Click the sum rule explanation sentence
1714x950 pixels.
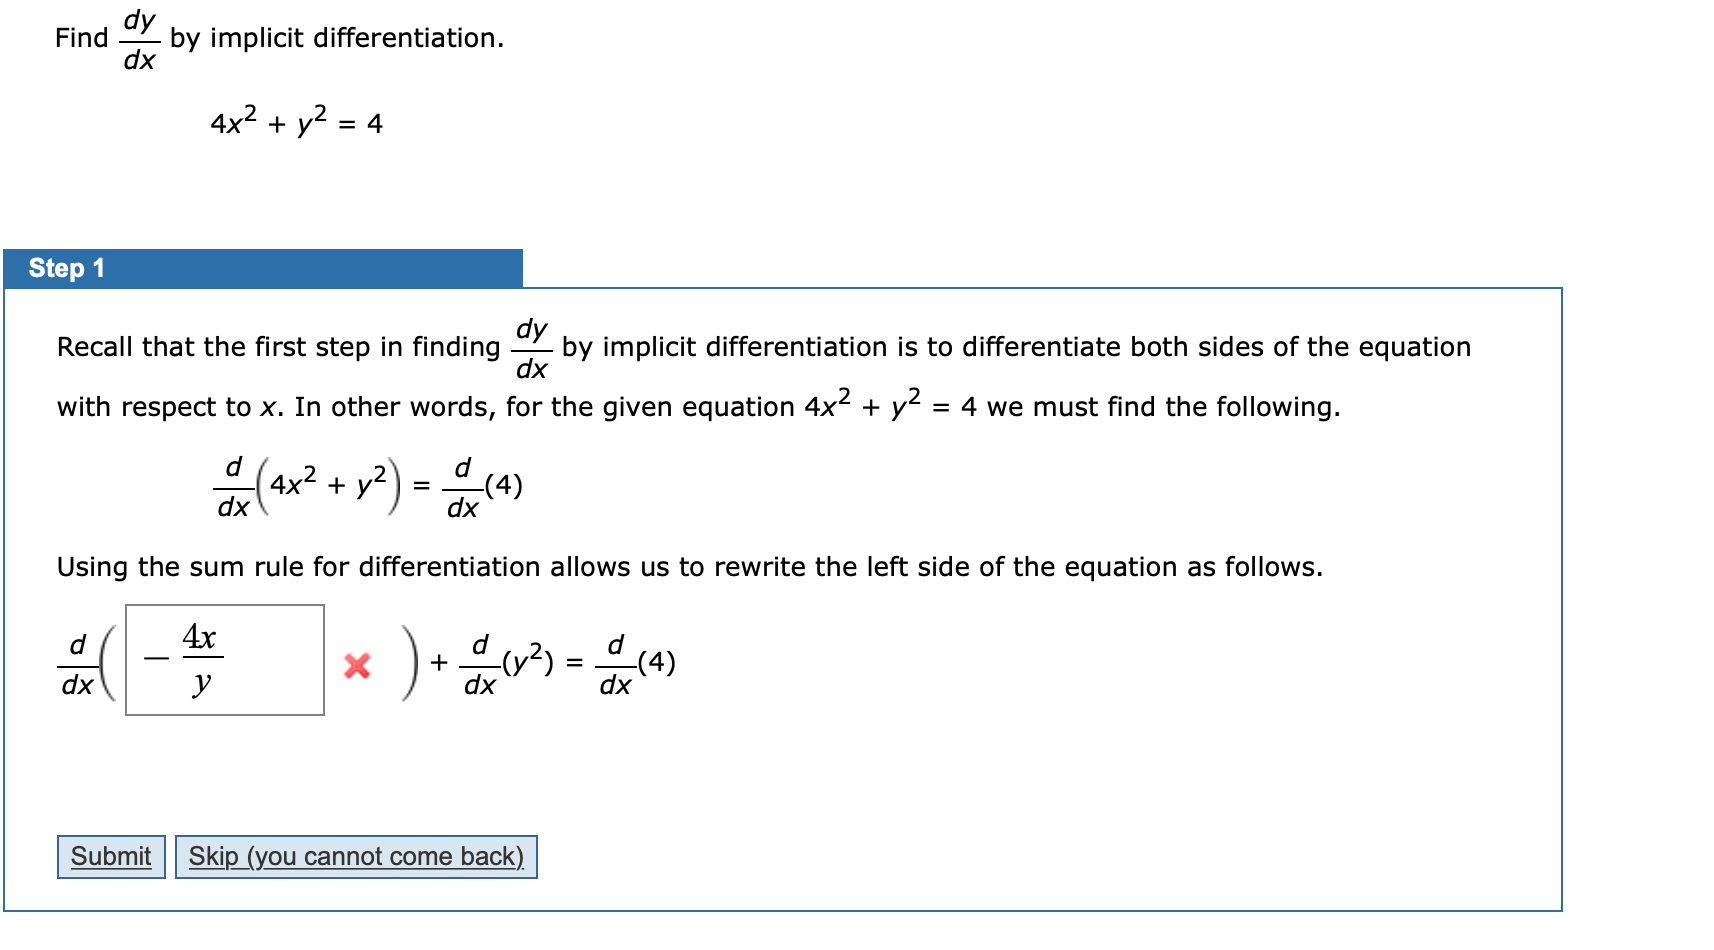coord(689,566)
